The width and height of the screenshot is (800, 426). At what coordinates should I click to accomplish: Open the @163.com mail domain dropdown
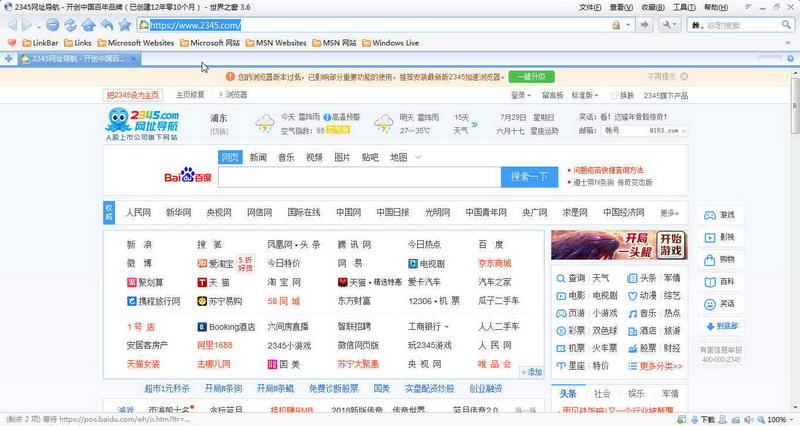pos(668,131)
